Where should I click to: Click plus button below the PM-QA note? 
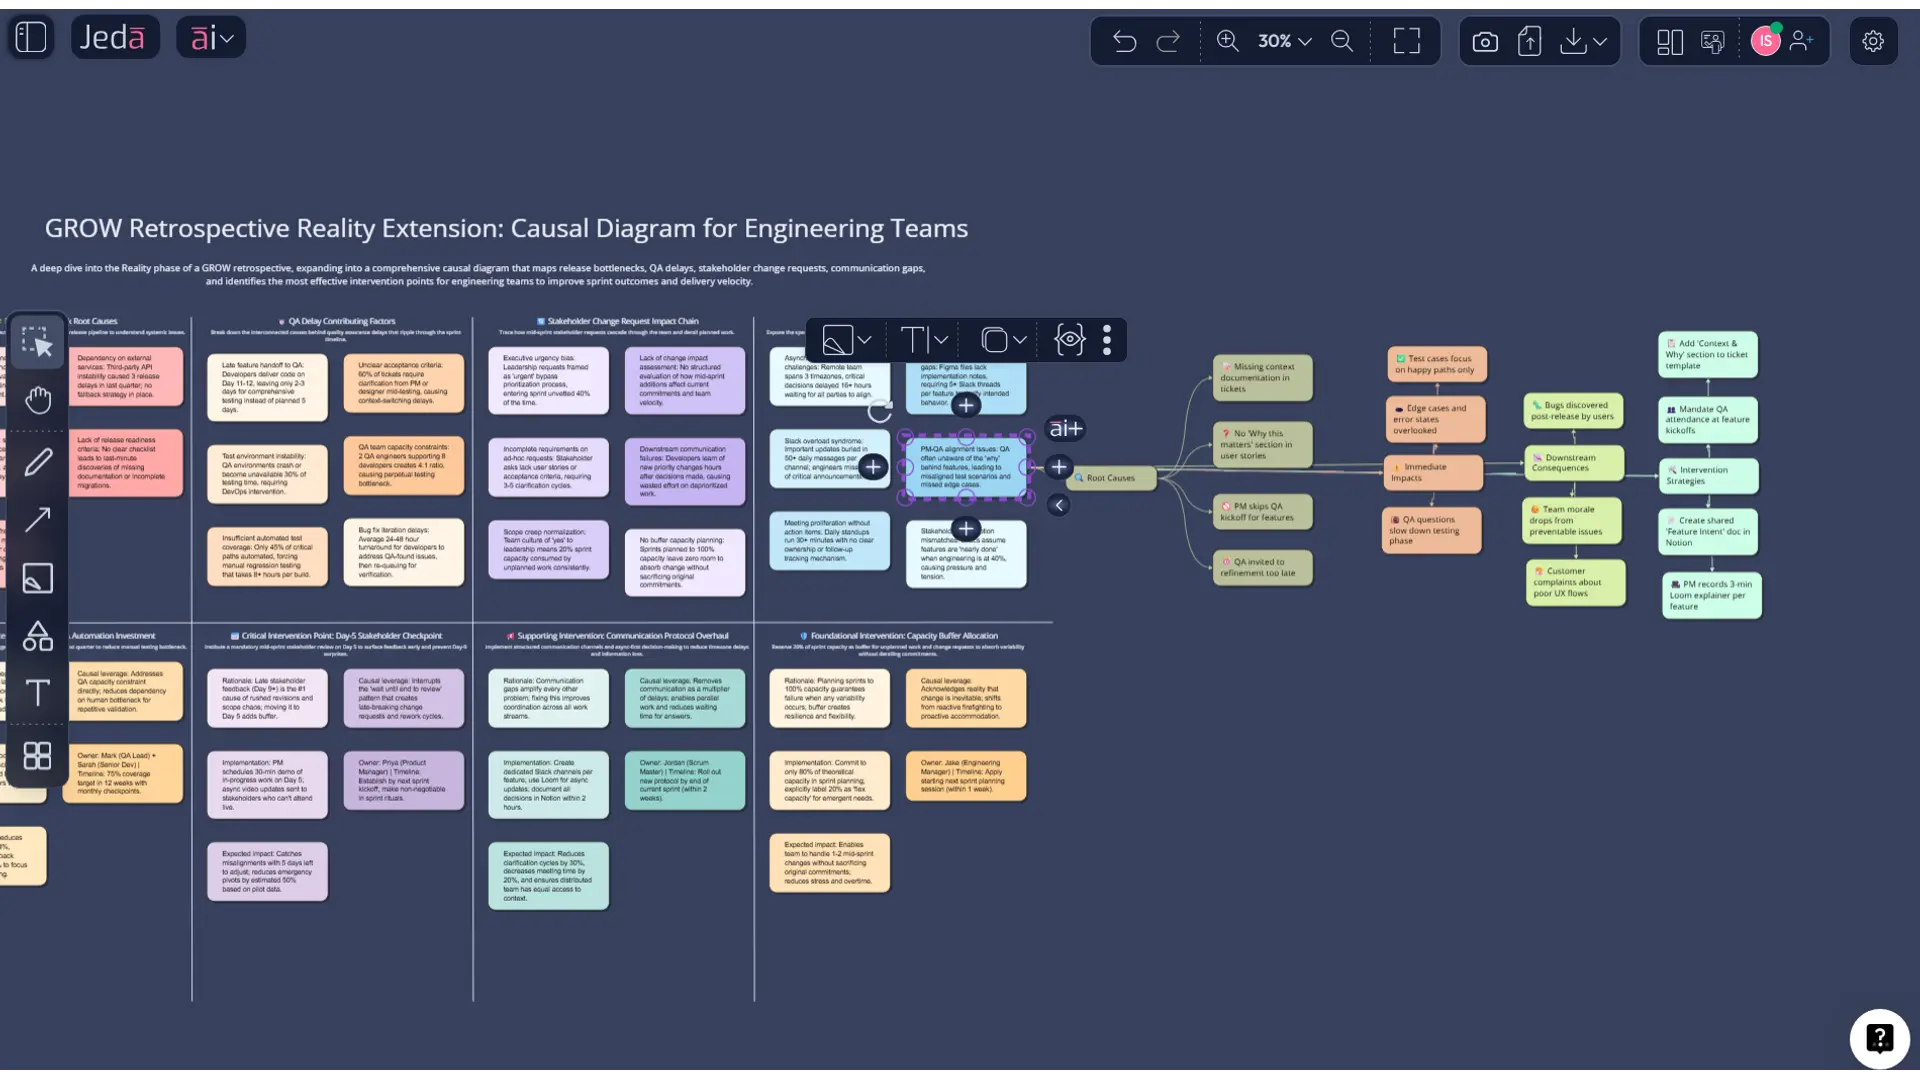coord(966,529)
